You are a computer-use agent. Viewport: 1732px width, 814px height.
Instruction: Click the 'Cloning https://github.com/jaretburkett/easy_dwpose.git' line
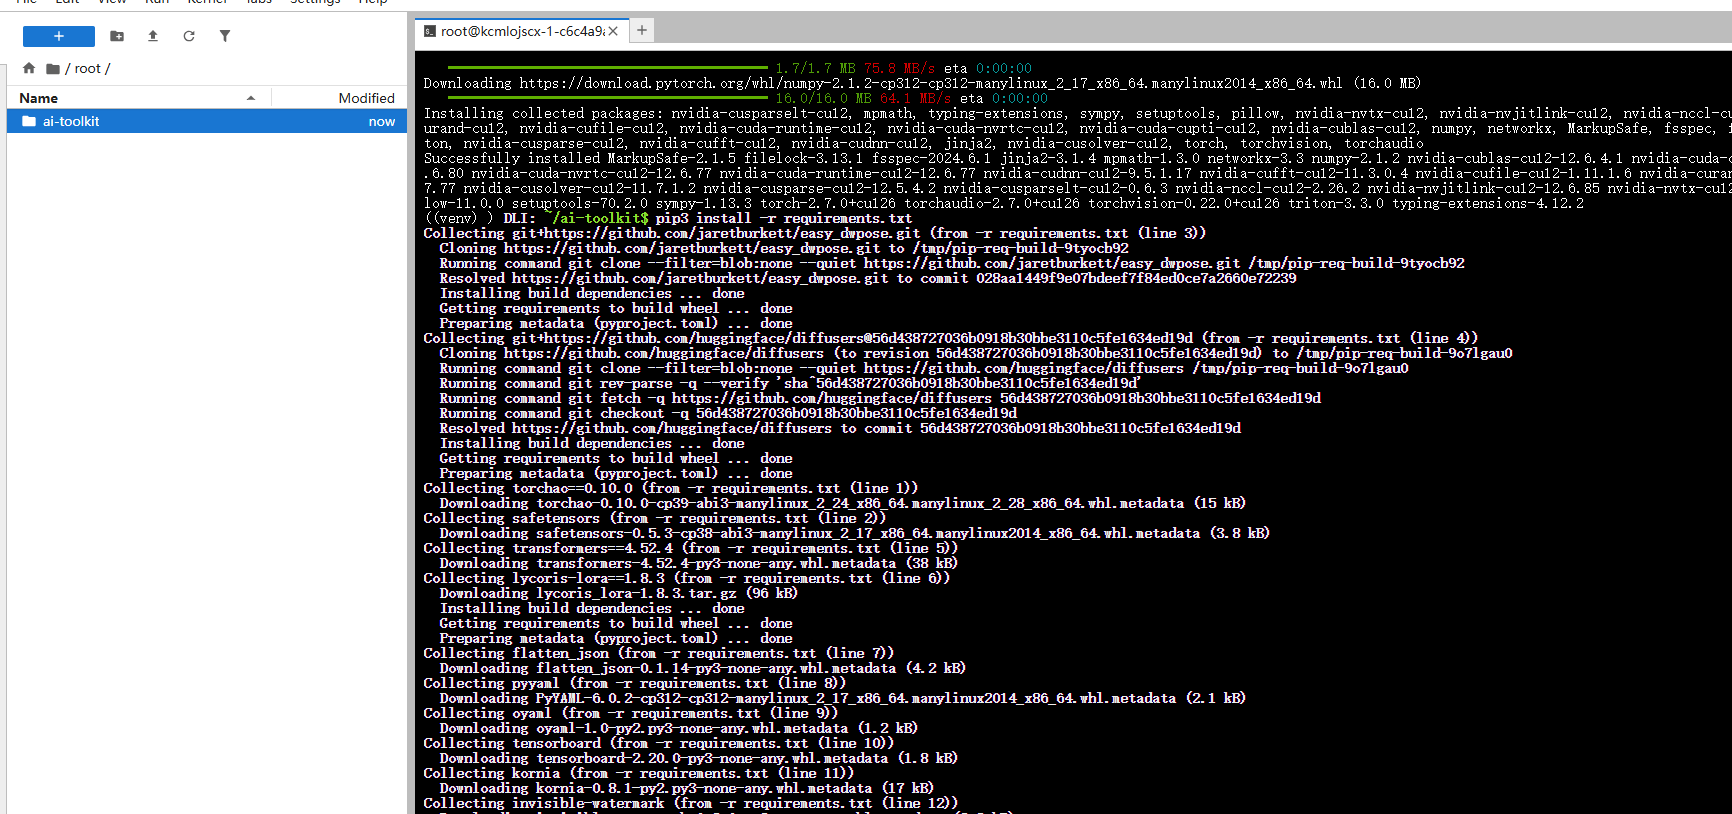(x=783, y=248)
